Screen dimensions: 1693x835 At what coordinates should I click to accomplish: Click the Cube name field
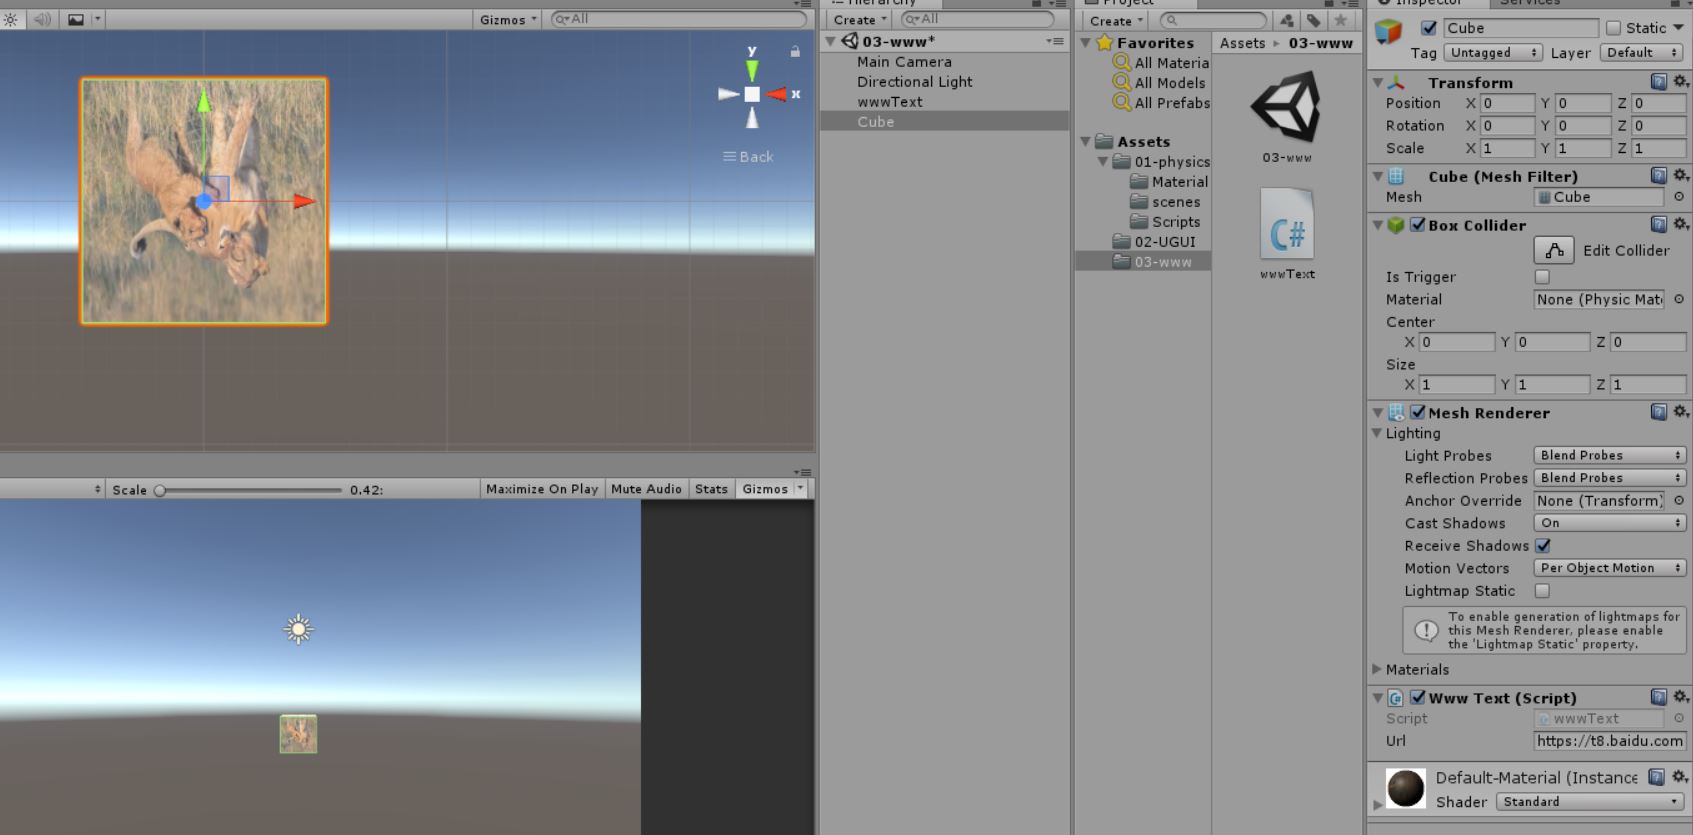point(1520,28)
